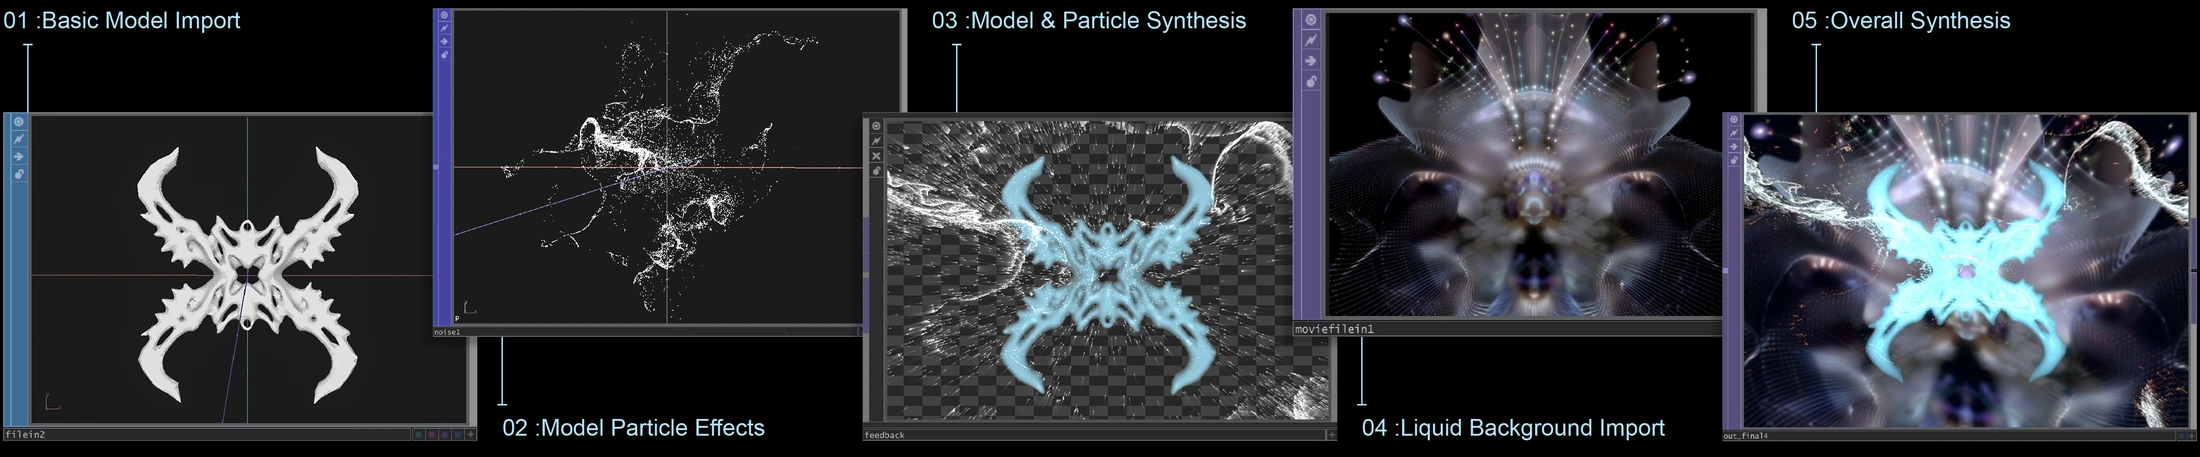Toggle display flag dot on out_final4 footer
This screenshot has width=2200, height=457.
tap(2181, 436)
